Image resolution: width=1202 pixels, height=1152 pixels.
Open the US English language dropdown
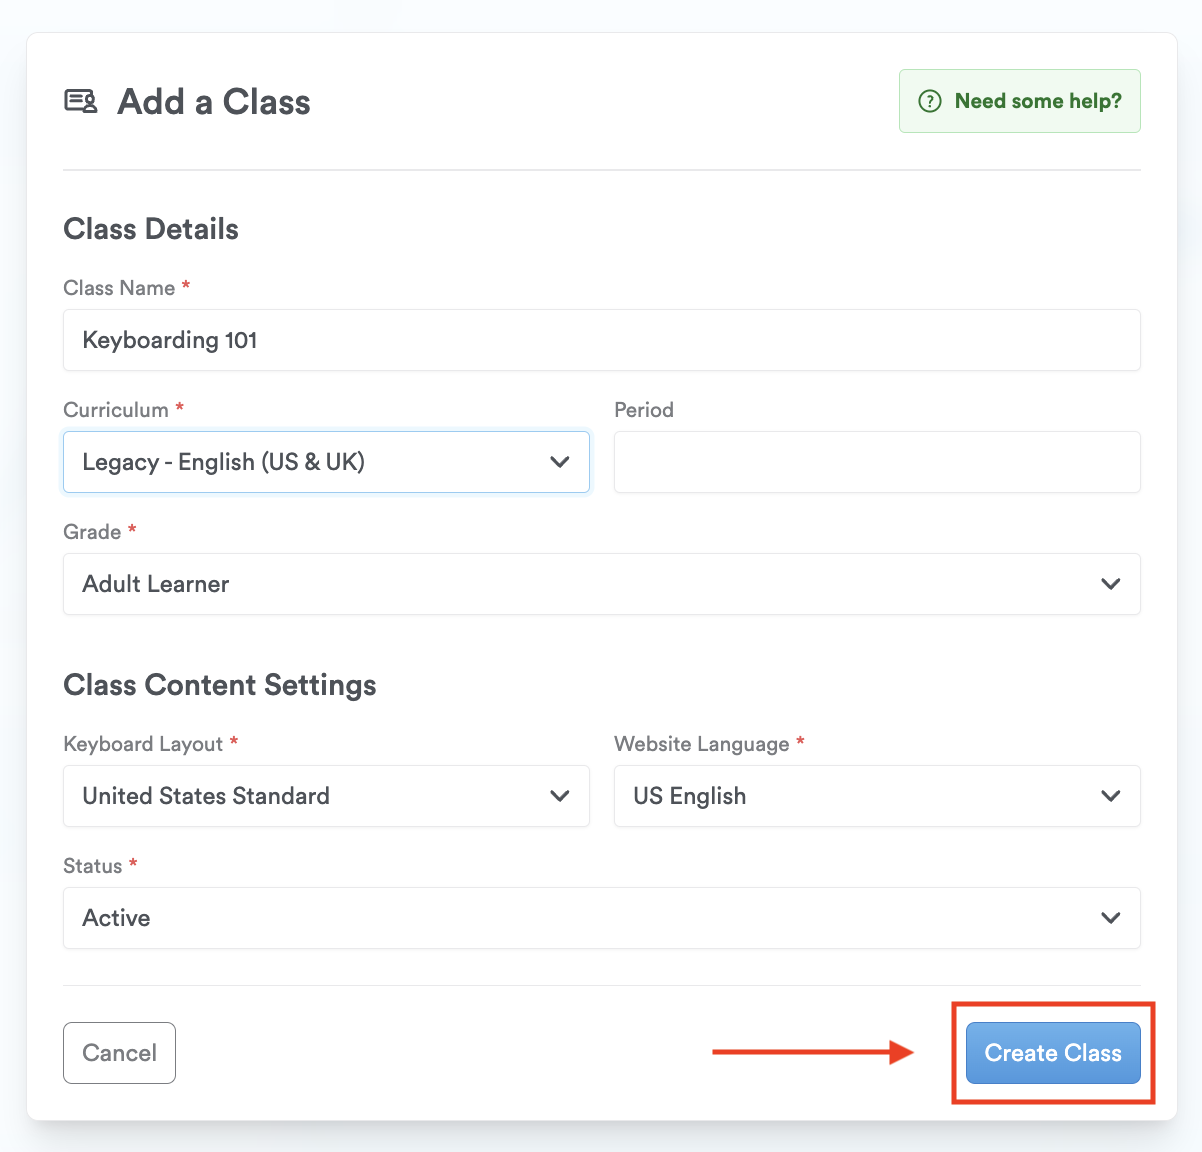pyautogui.click(x=876, y=796)
